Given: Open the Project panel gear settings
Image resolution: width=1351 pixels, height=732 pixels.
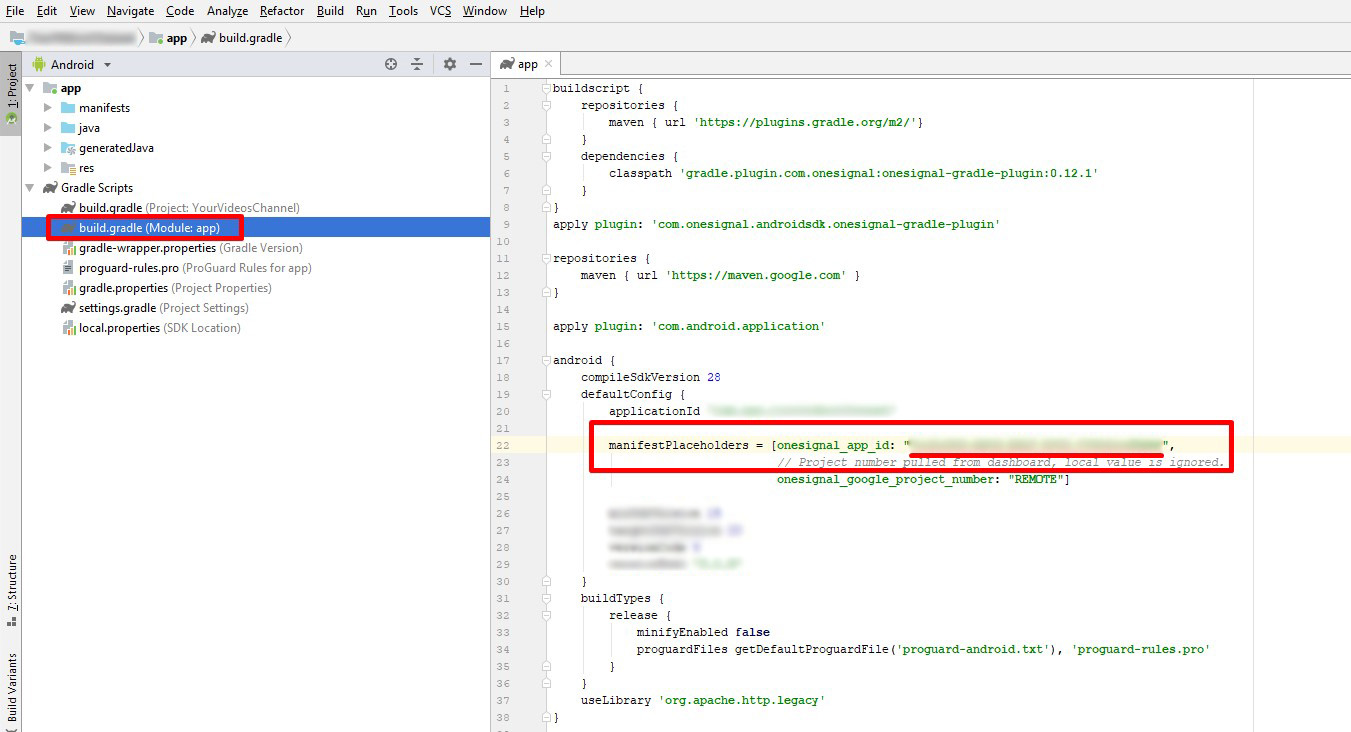Looking at the screenshot, I should point(450,64).
